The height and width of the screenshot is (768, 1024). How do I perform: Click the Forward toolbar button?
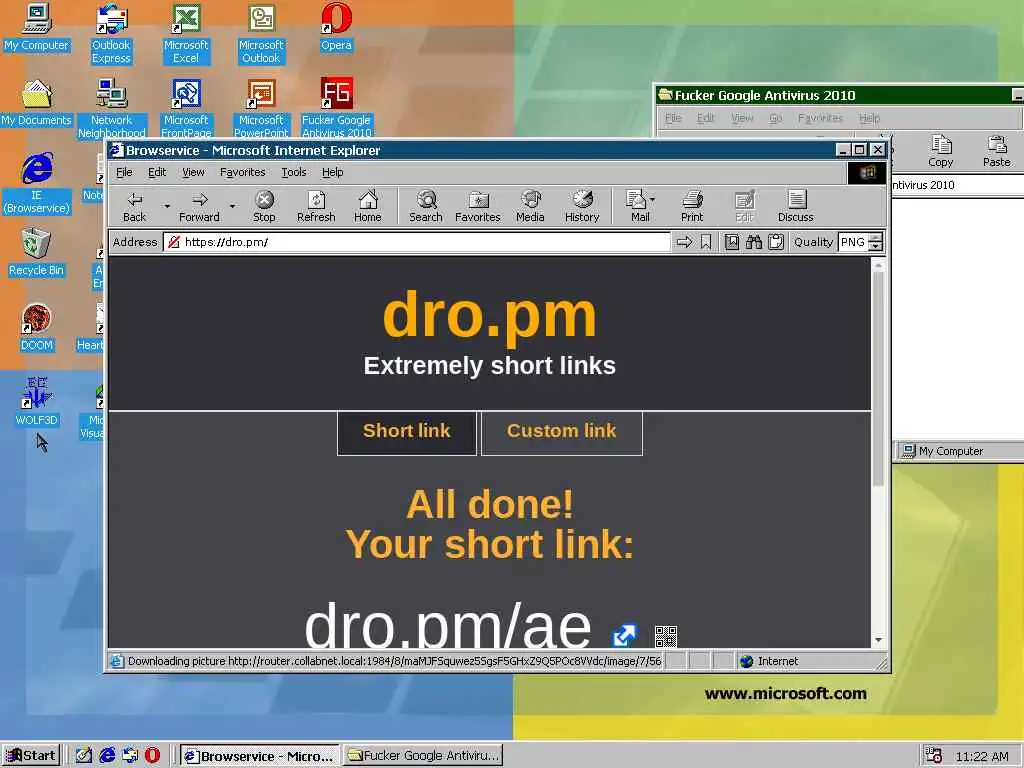pyautogui.click(x=199, y=206)
